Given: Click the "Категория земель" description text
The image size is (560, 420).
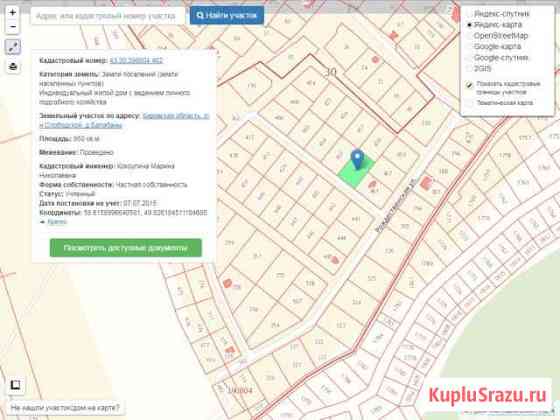Looking at the screenshot, I should pos(115,88).
